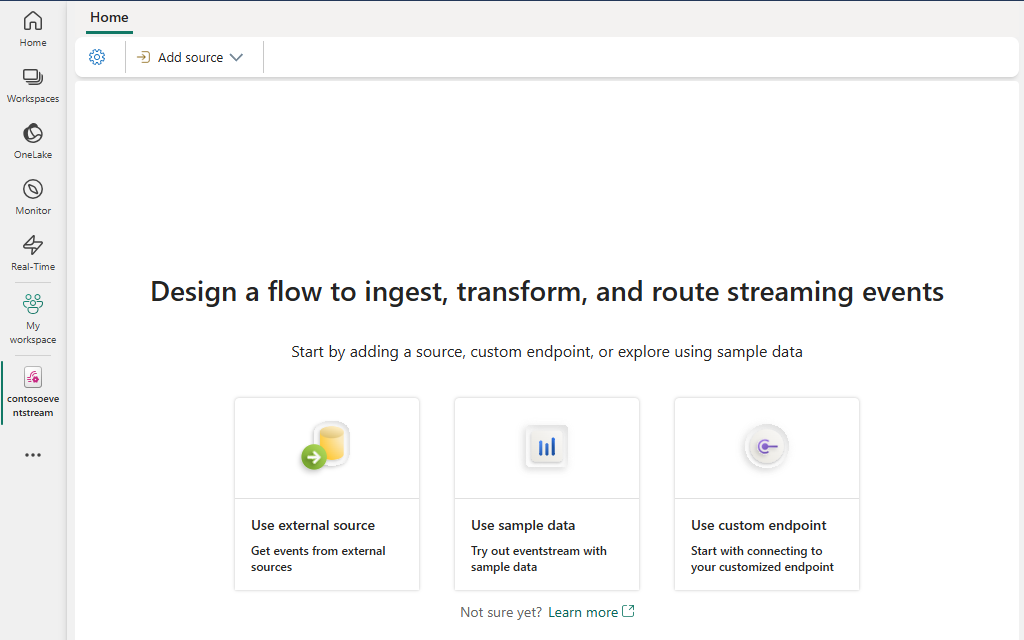Screen dimensions: 1024x640
Task: Open My workspace in the sidebar
Action: pos(33,319)
